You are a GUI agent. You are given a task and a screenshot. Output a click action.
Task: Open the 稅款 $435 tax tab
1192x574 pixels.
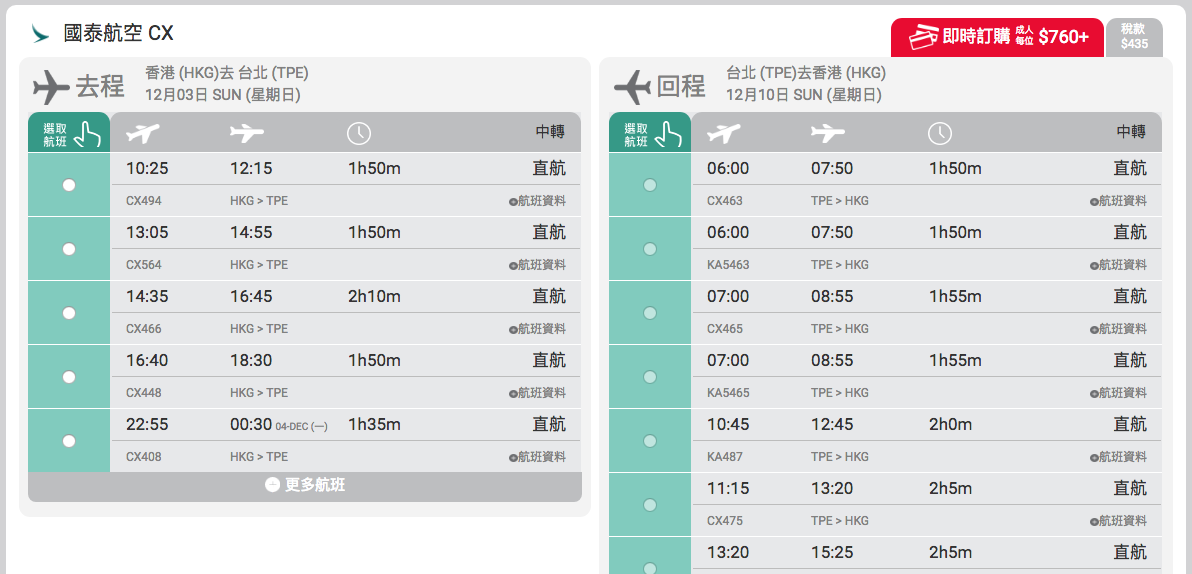[x=1134, y=36]
